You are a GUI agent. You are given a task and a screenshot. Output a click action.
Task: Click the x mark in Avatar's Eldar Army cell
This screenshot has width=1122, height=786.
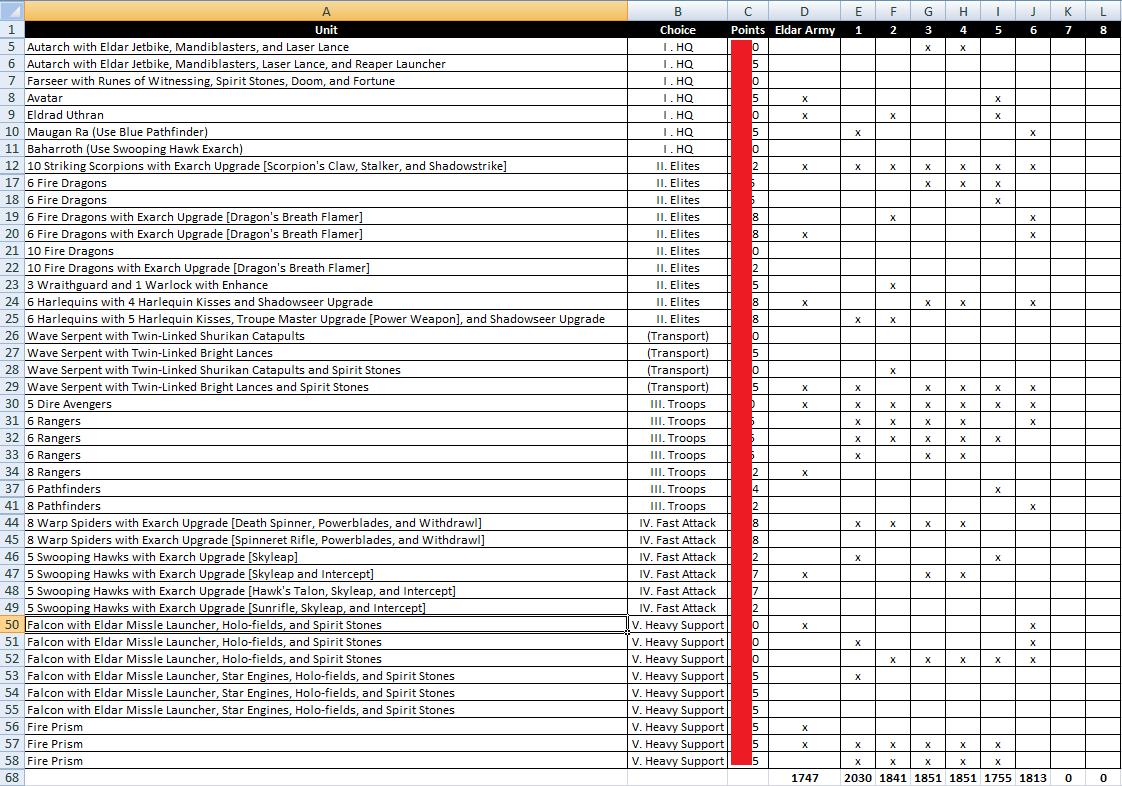[x=805, y=98]
